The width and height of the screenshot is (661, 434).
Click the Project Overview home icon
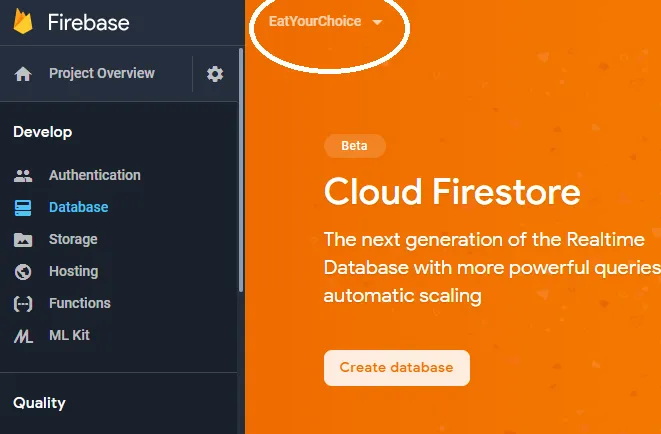(x=23, y=74)
